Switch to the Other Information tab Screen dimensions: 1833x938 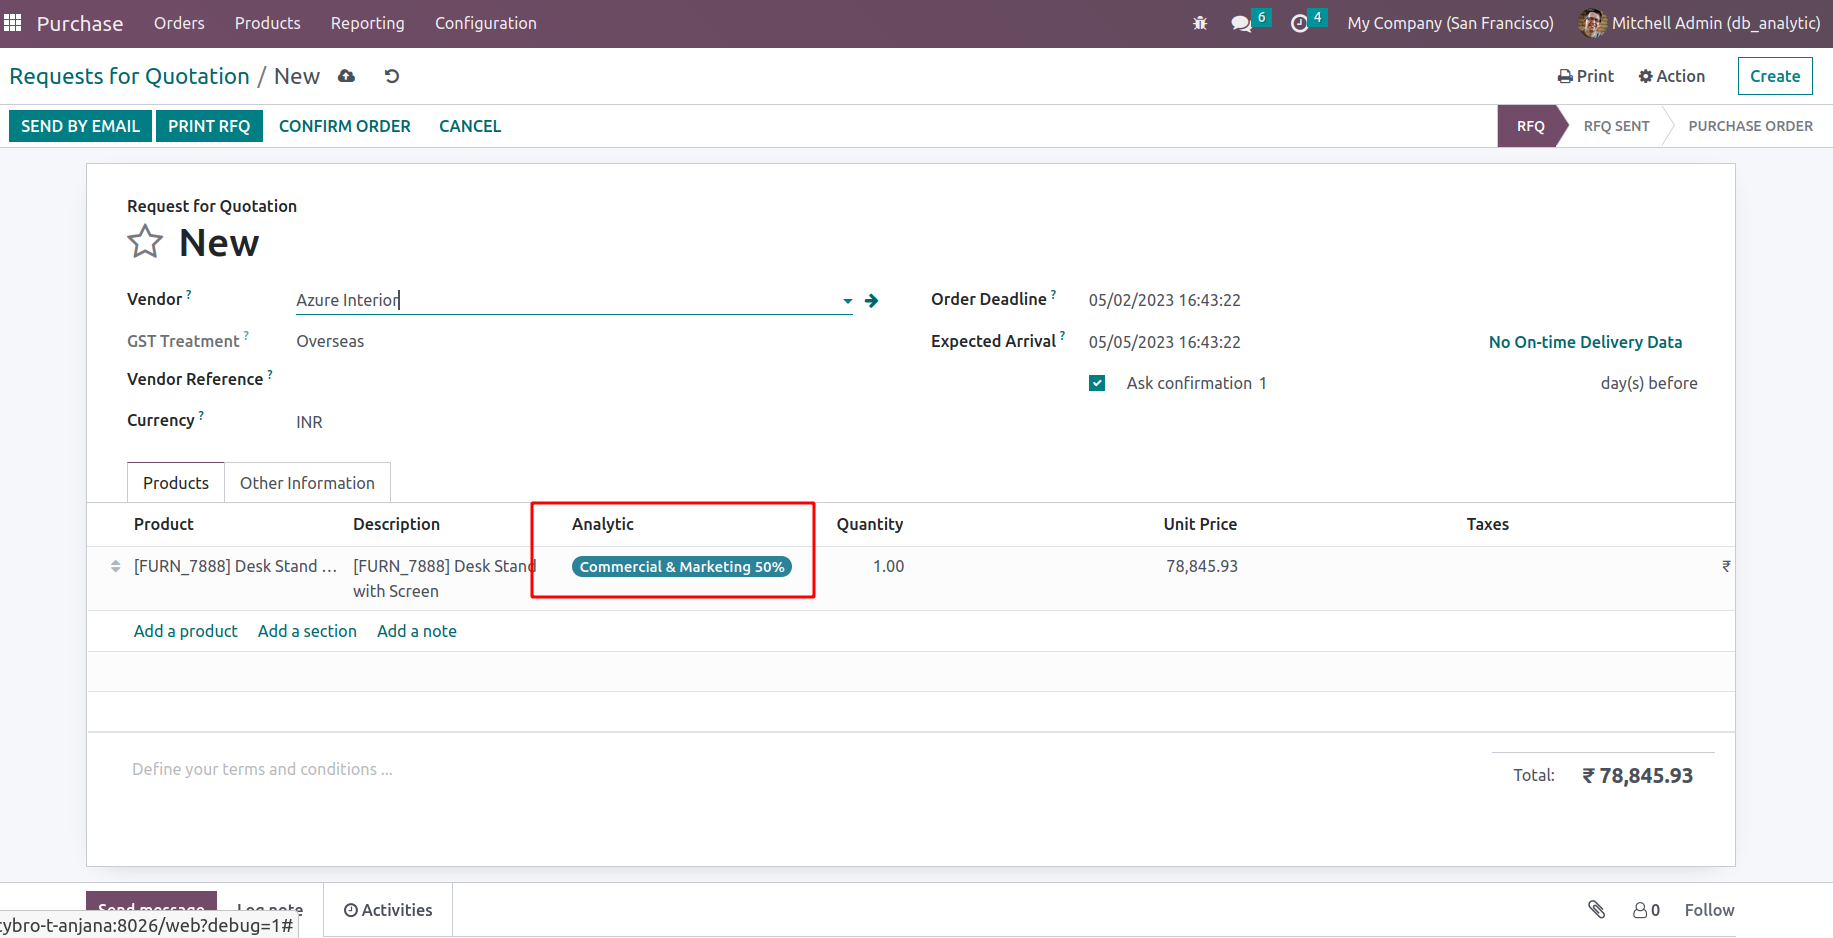[x=307, y=483]
